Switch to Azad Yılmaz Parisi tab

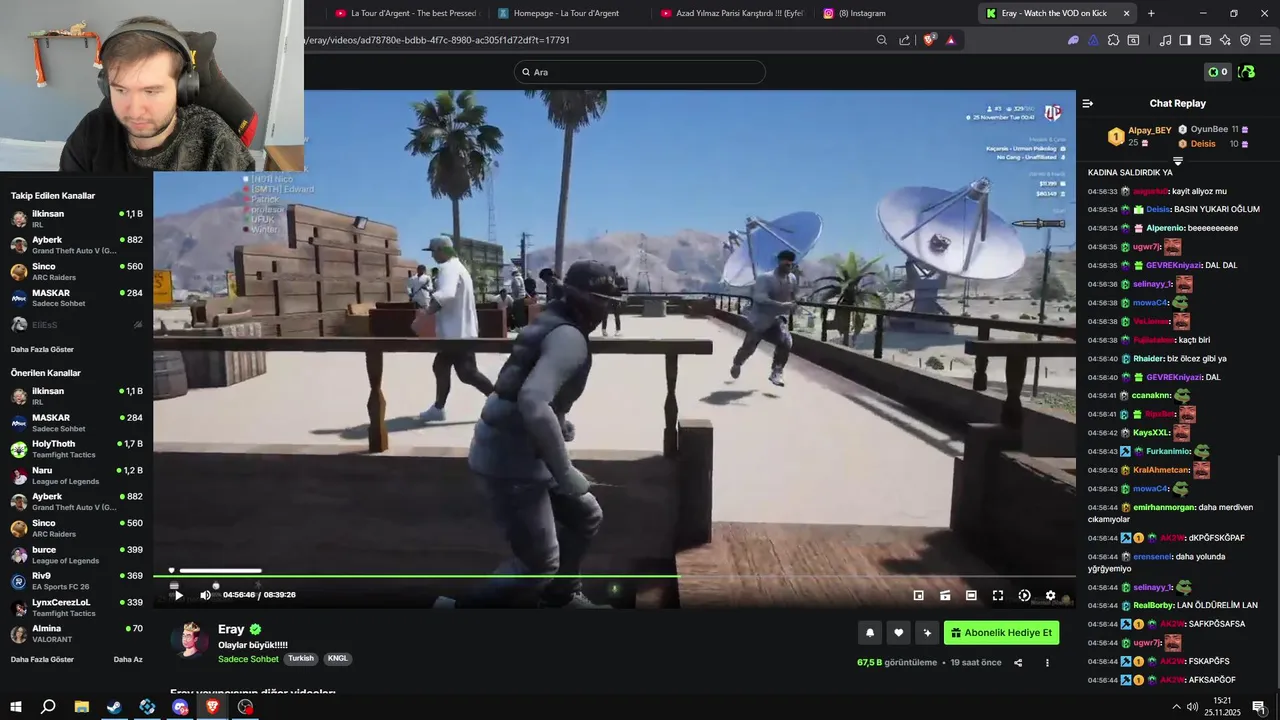731,13
